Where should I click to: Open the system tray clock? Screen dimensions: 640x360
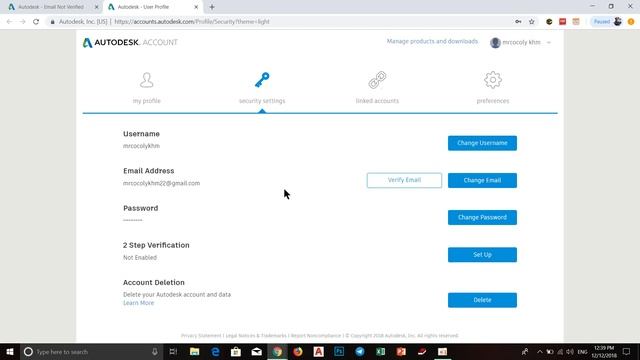[604, 351]
